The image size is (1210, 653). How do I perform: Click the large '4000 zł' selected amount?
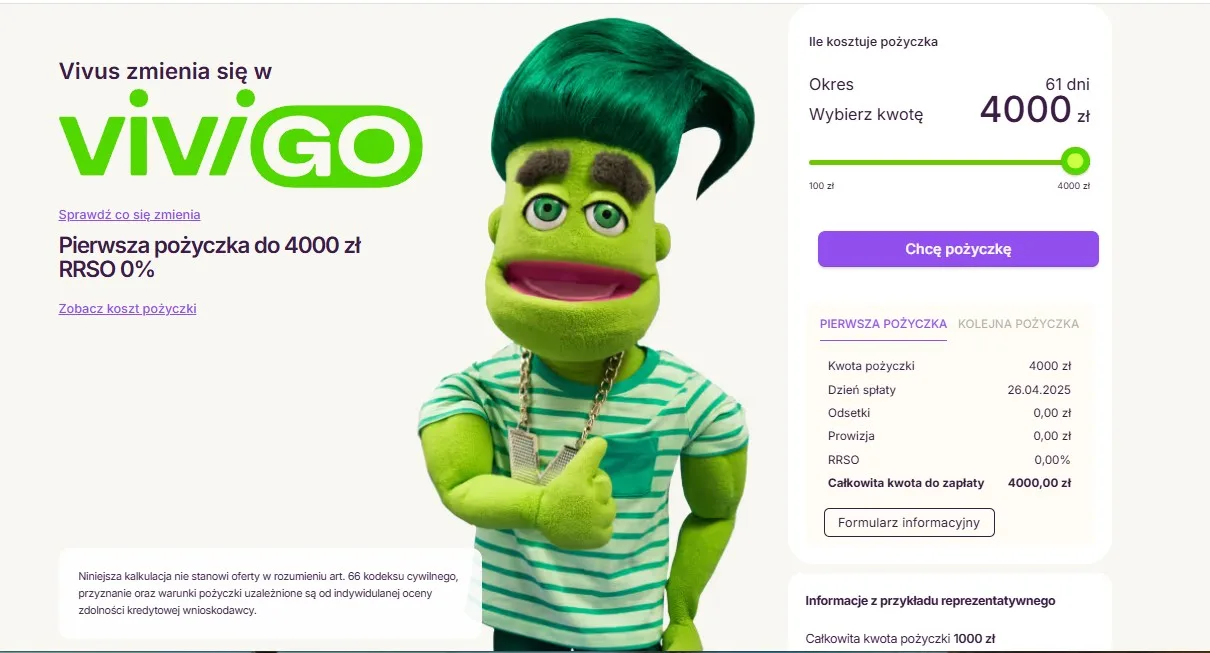(x=1034, y=110)
